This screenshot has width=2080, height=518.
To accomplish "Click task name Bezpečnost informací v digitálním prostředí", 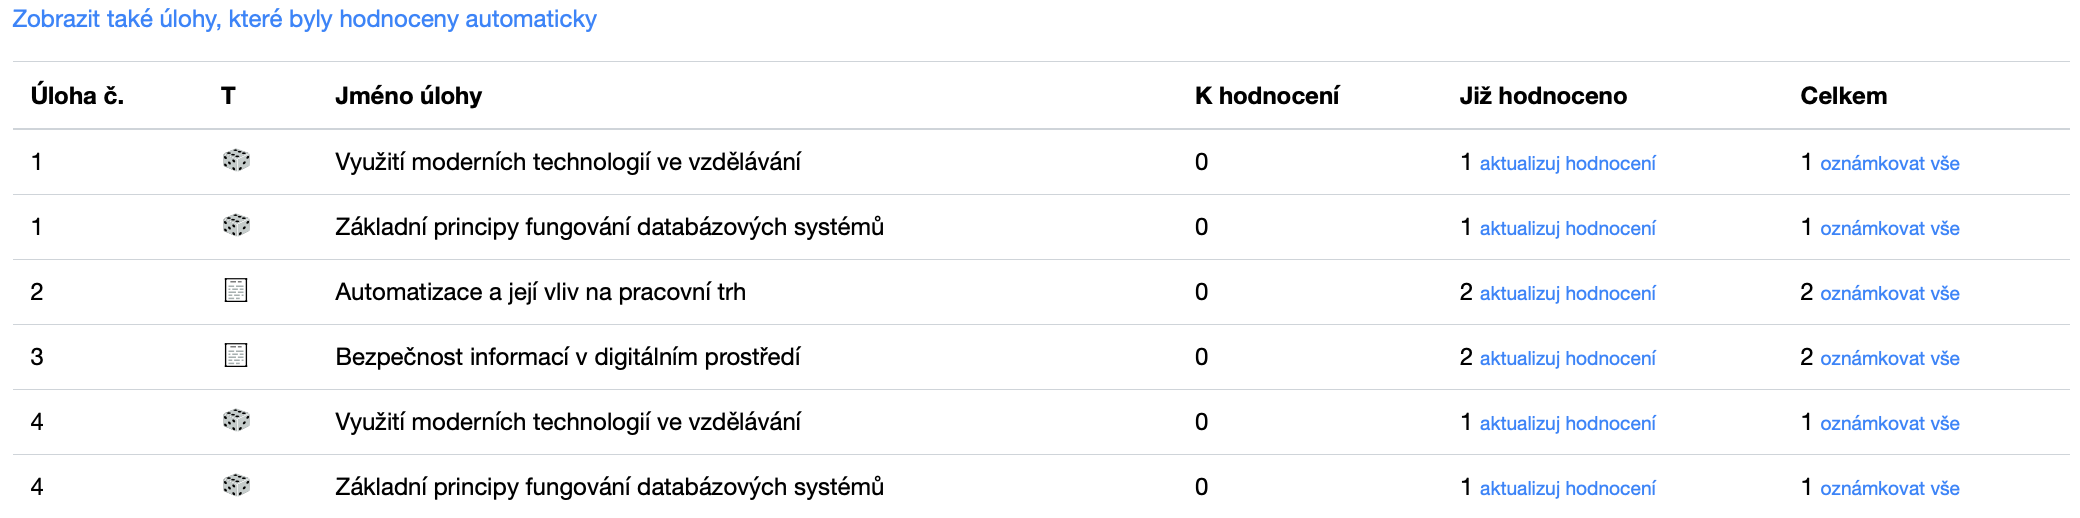I will [x=567, y=357].
